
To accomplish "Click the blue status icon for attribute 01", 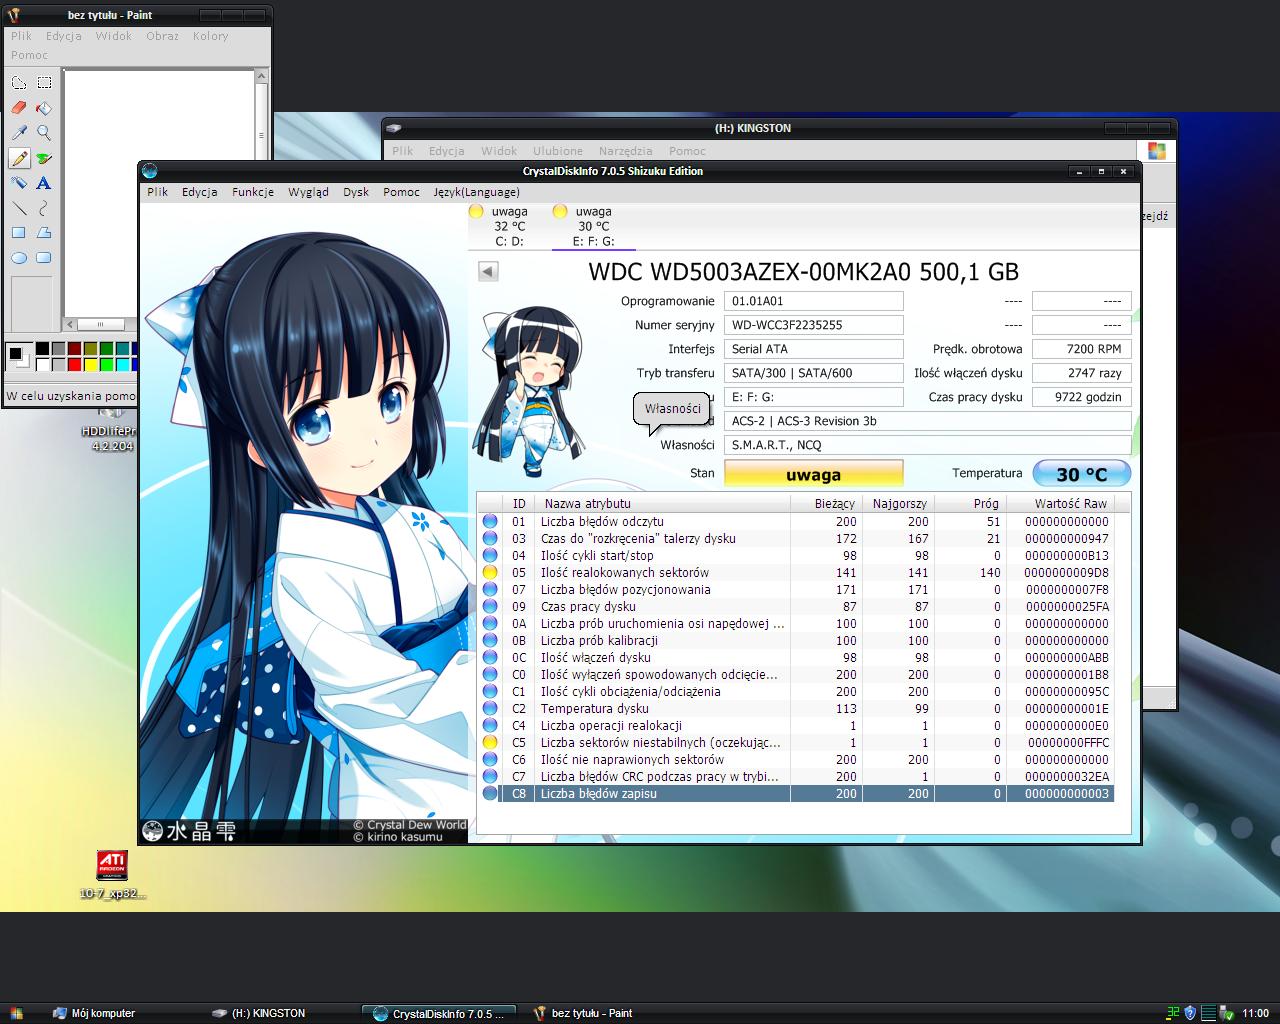I will pos(490,521).
